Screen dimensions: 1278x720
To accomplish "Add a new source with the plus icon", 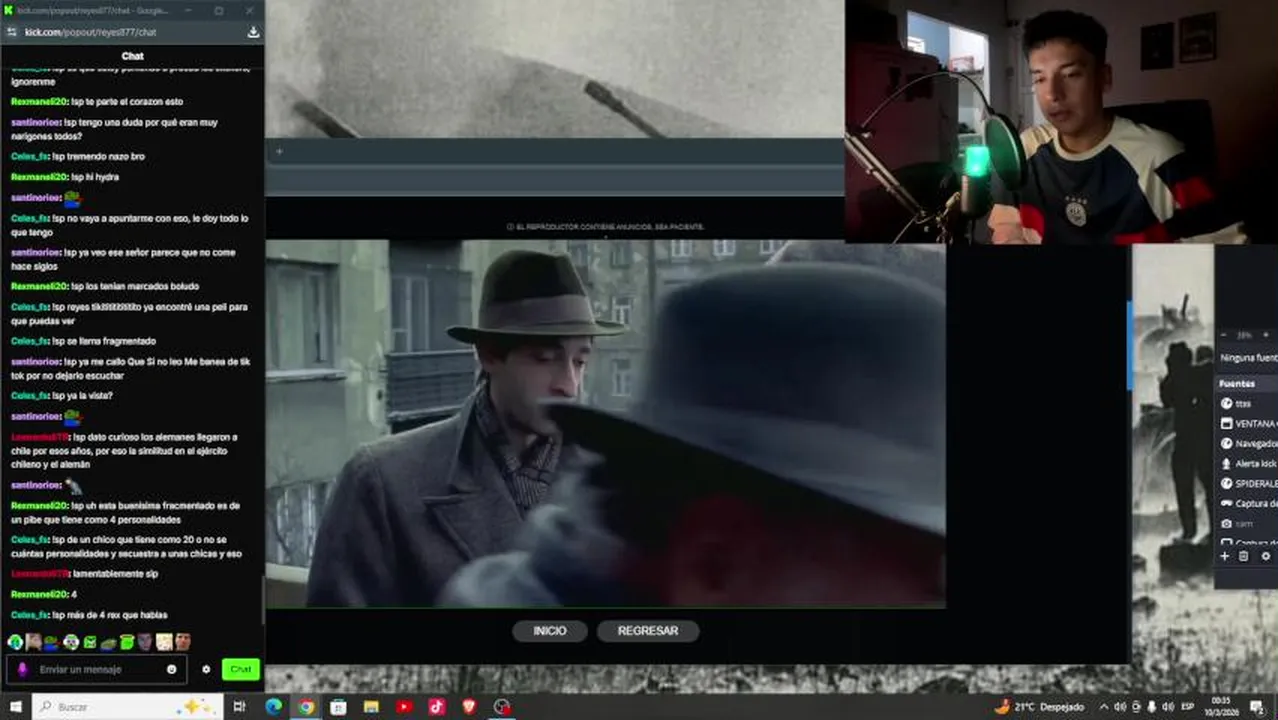I will coord(1225,556).
